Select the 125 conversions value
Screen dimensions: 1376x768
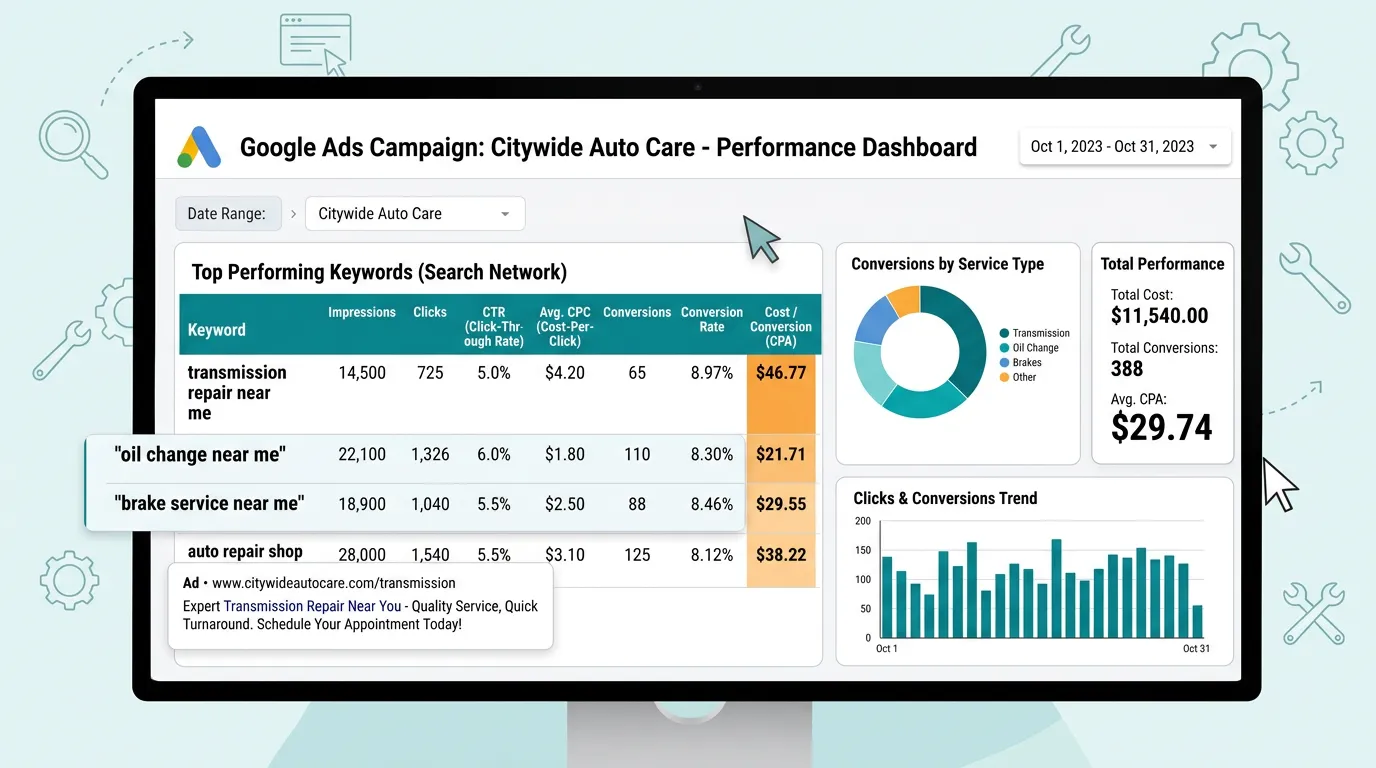click(x=637, y=554)
